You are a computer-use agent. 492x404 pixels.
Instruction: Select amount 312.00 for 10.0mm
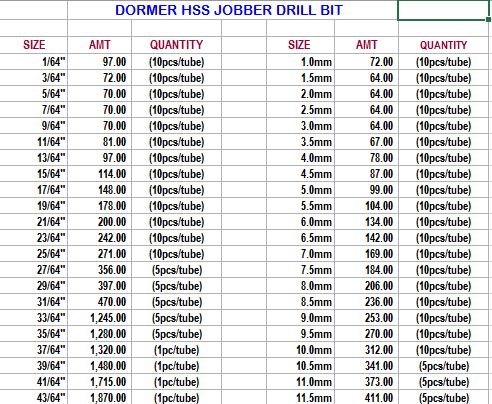(x=366, y=350)
